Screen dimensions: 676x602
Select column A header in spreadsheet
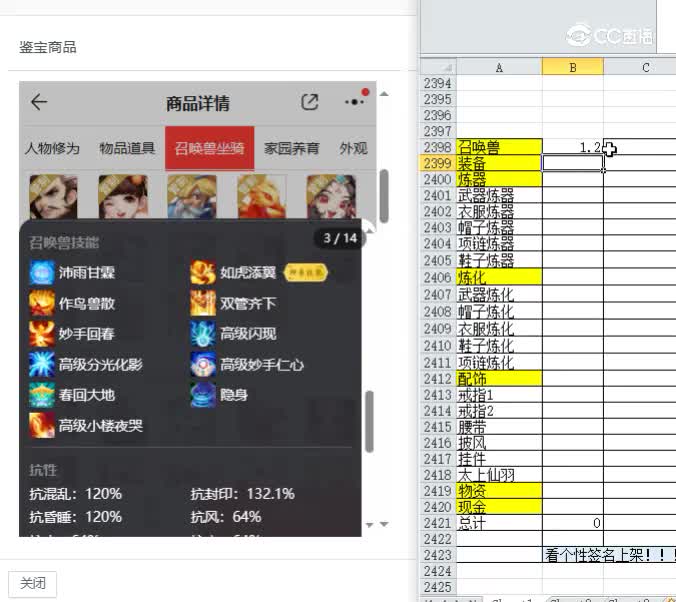499,67
